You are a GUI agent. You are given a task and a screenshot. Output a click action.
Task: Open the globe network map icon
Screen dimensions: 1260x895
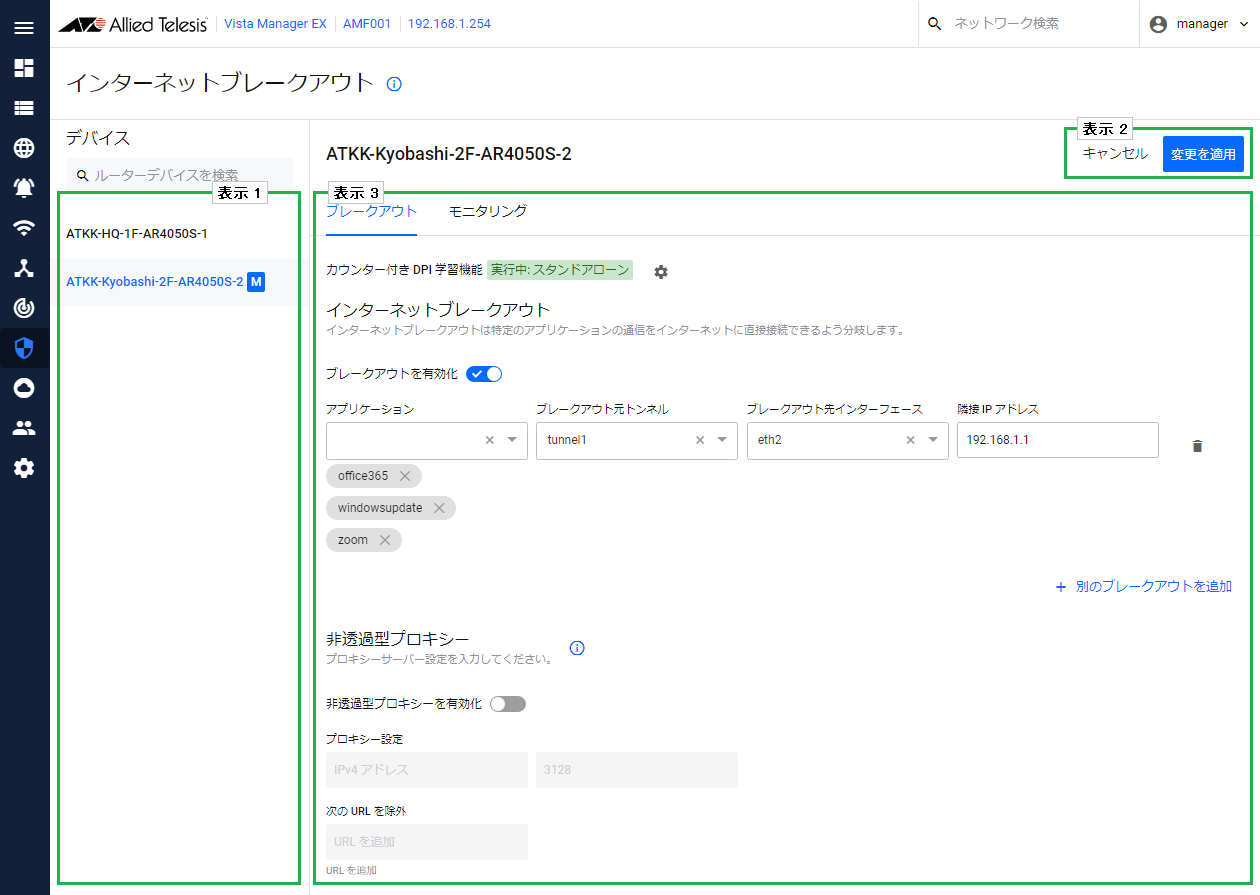(x=24, y=148)
